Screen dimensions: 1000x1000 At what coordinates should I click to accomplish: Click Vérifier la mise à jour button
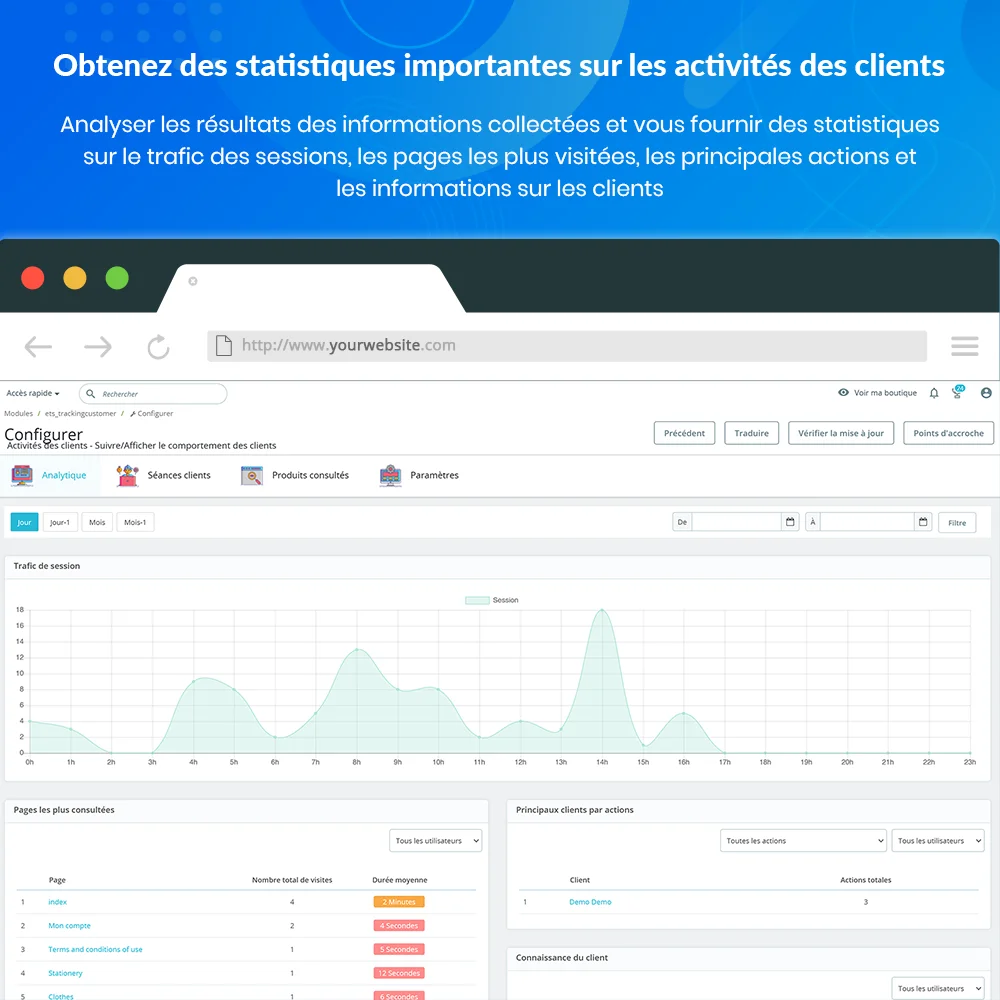841,433
